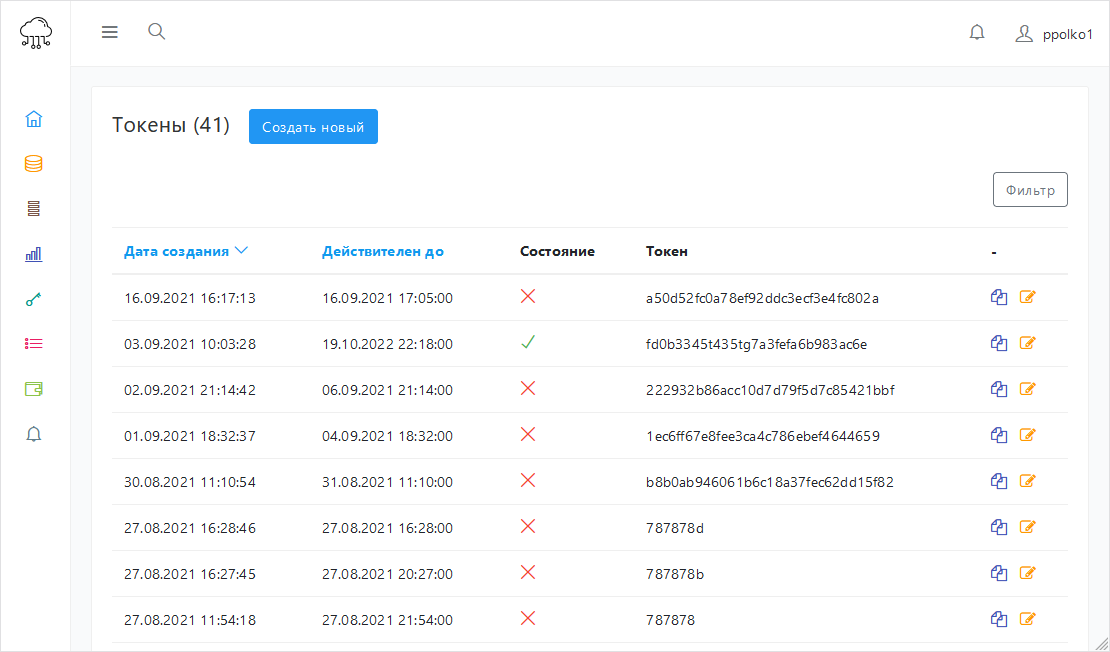Open the bar chart statistics icon

click(x=34, y=254)
